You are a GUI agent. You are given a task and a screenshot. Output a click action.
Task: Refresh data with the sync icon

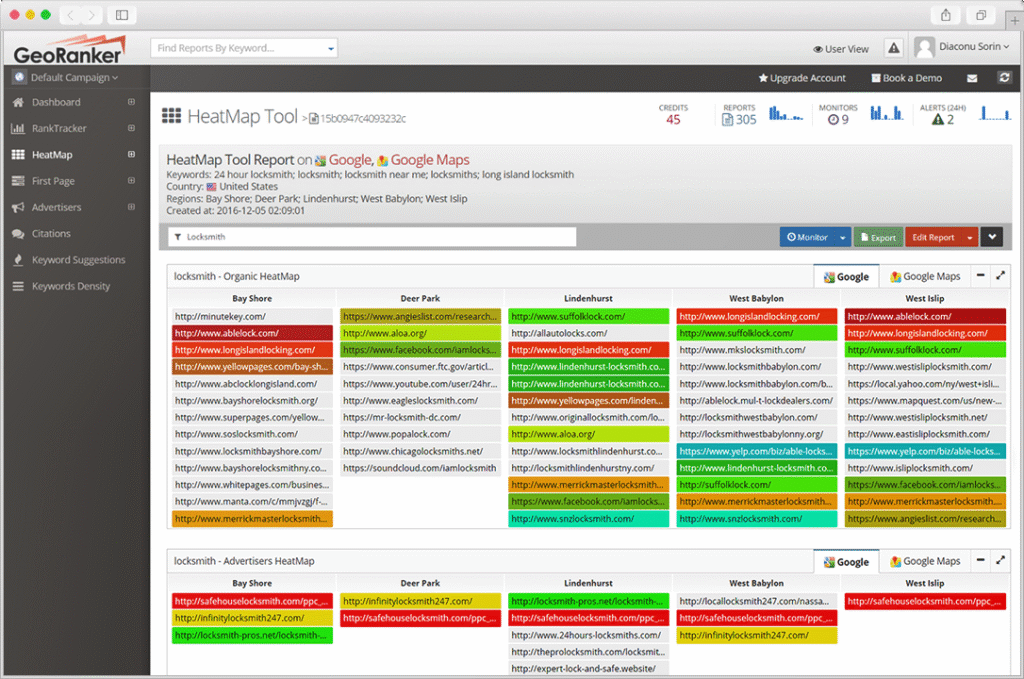[1005, 77]
